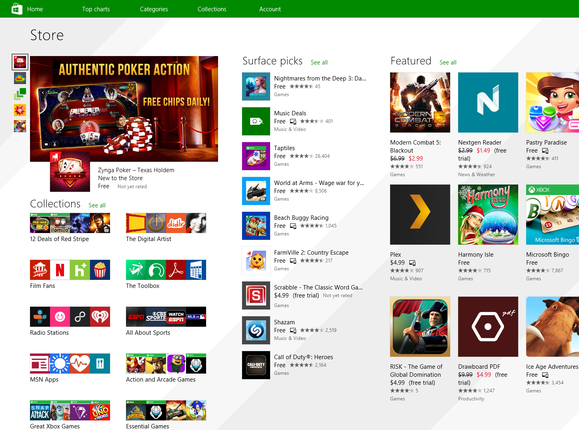Open the Harmony Isle tile
This screenshot has width=579, height=430.
(x=488, y=215)
